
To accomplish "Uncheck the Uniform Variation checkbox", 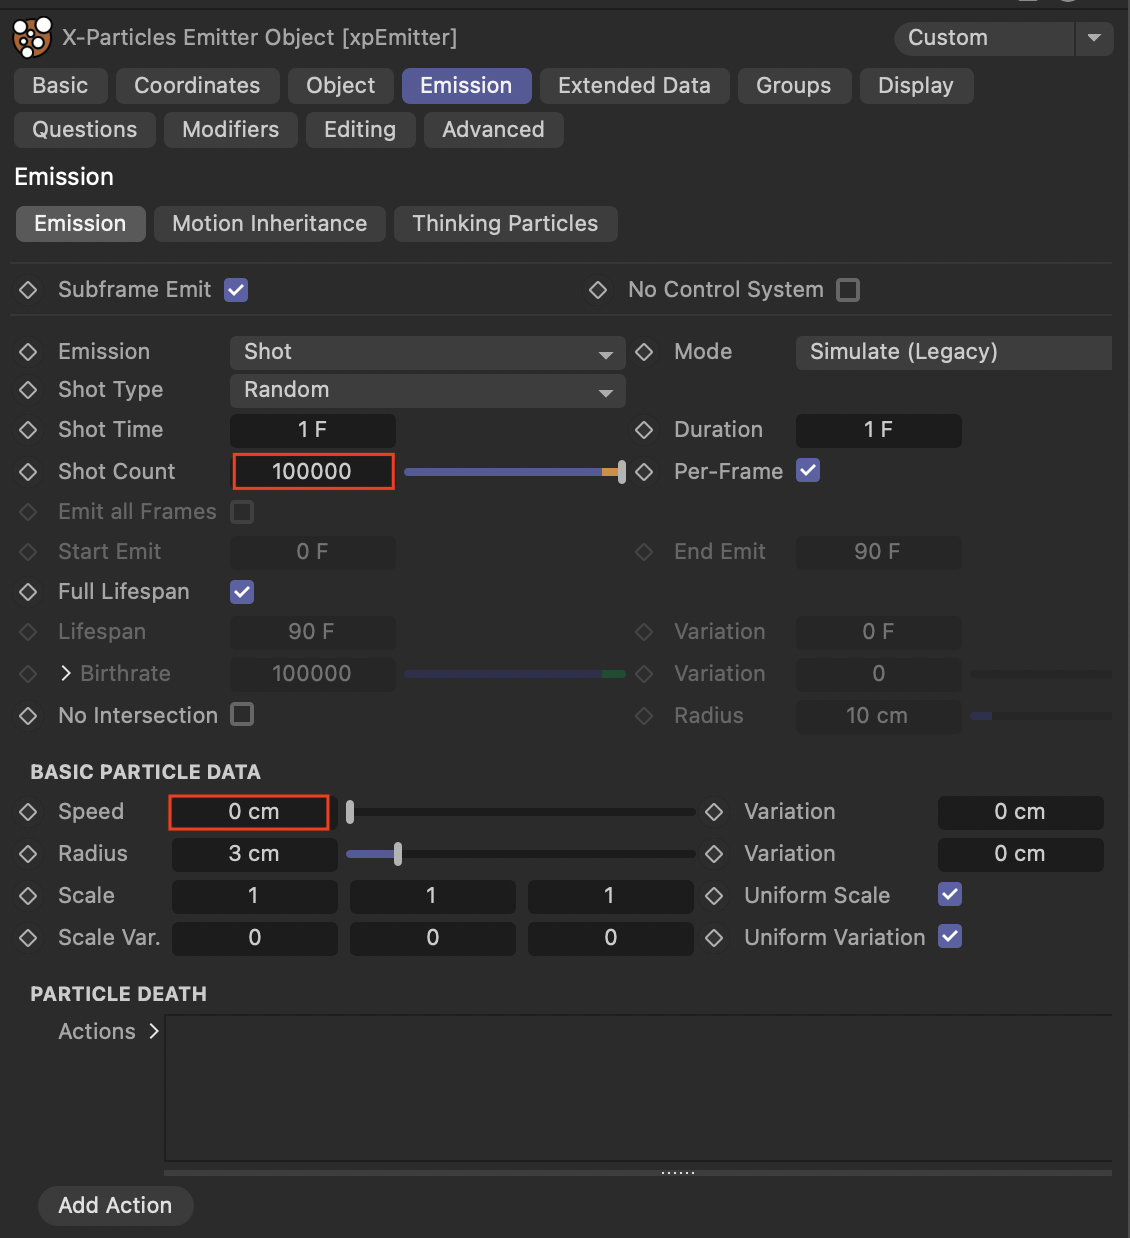I will [950, 936].
